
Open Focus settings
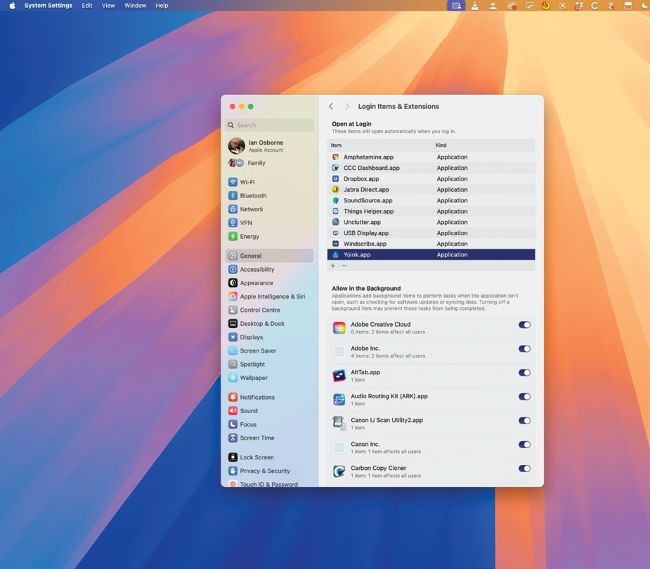tap(269, 424)
